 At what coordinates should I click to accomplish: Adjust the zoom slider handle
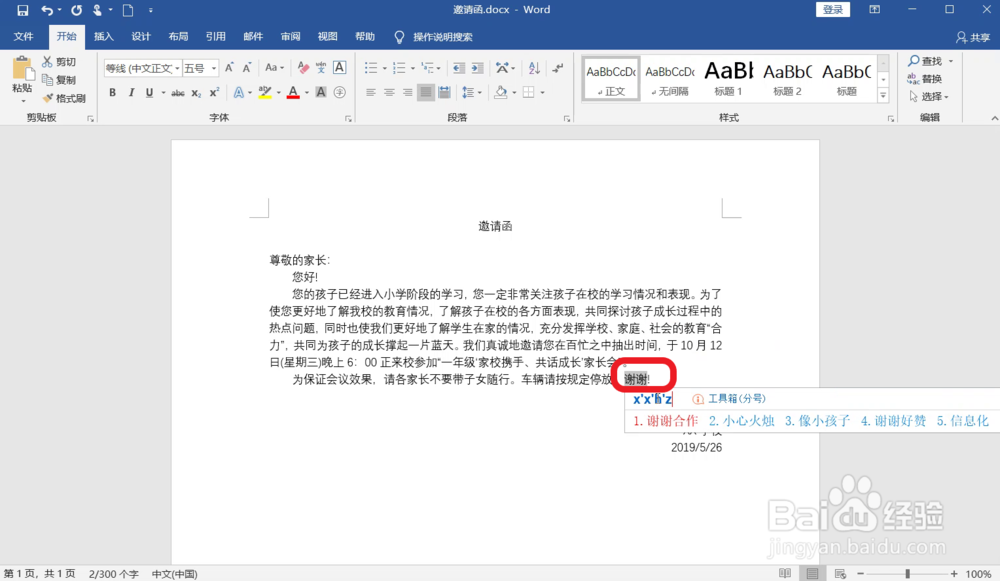click(908, 573)
